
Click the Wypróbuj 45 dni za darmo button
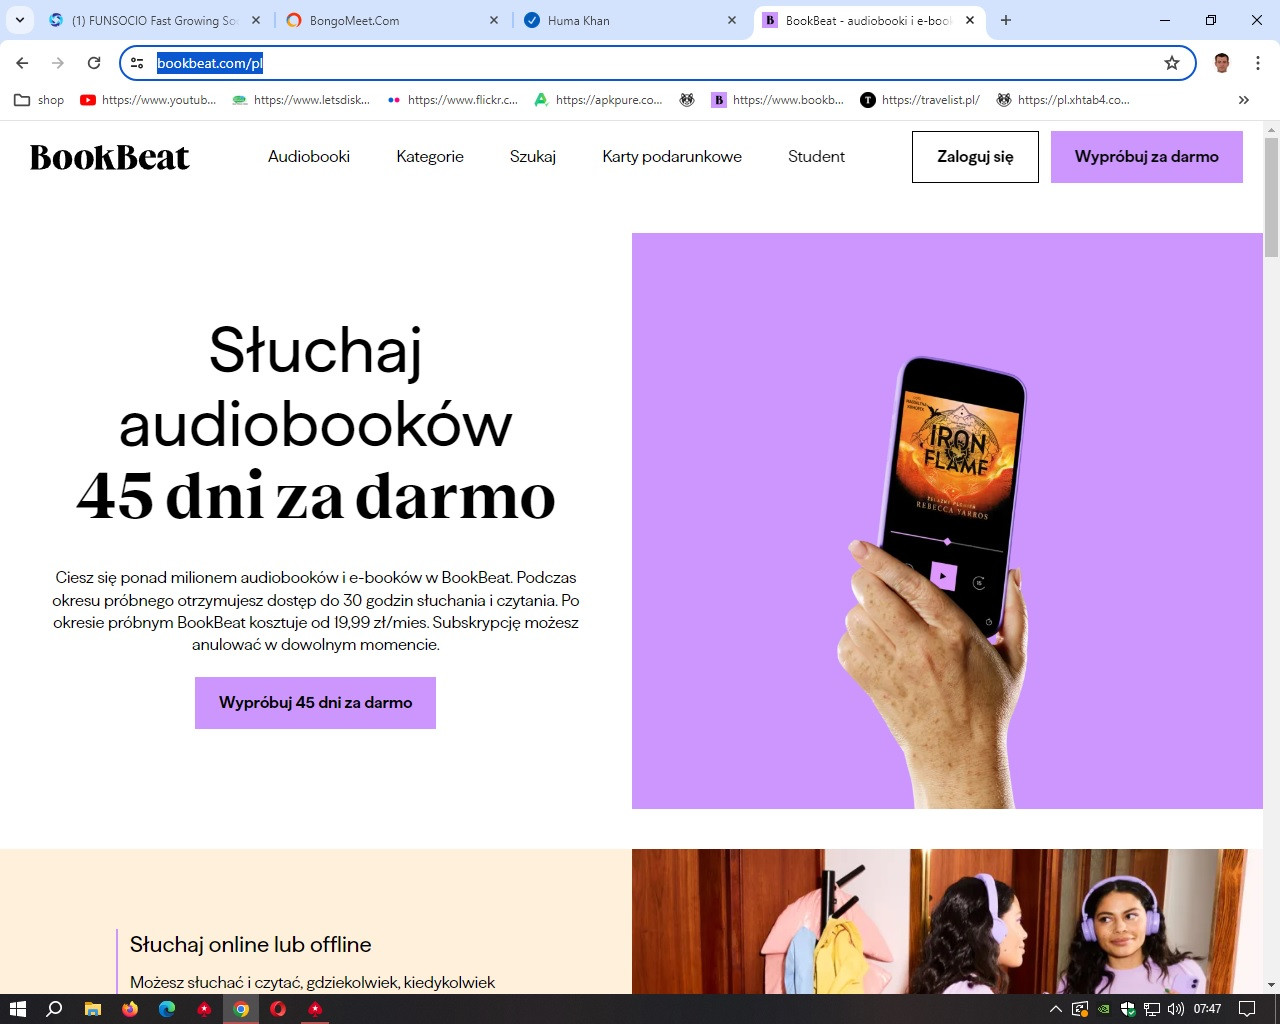[x=315, y=702]
